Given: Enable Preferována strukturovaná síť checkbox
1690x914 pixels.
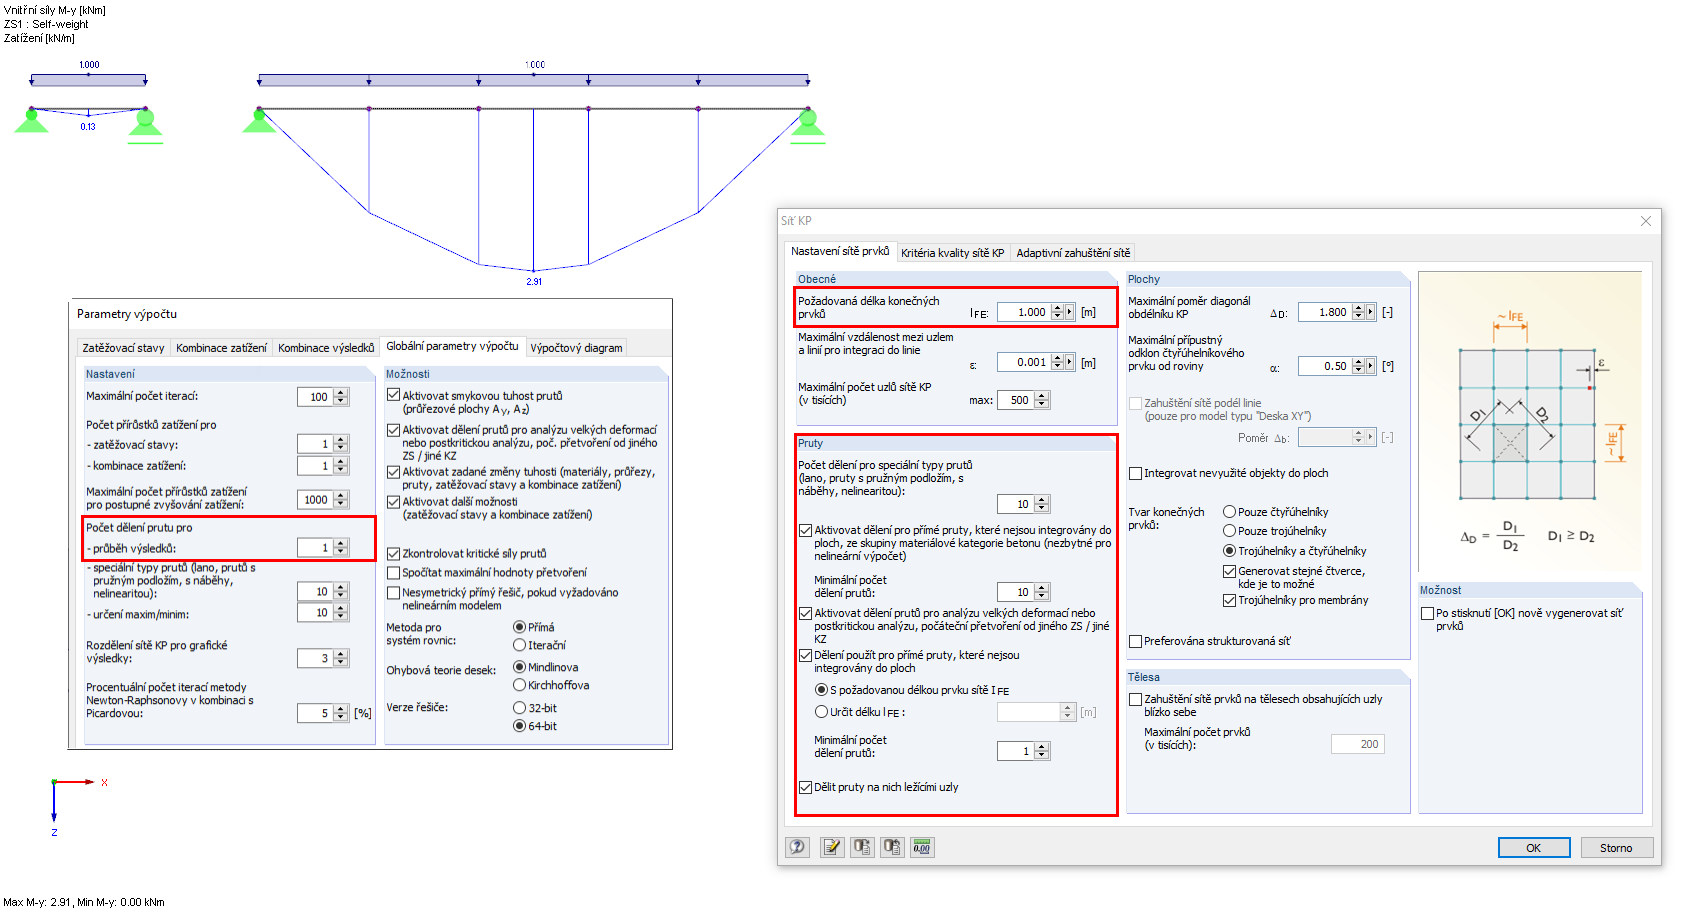Looking at the screenshot, I should click(1136, 641).
